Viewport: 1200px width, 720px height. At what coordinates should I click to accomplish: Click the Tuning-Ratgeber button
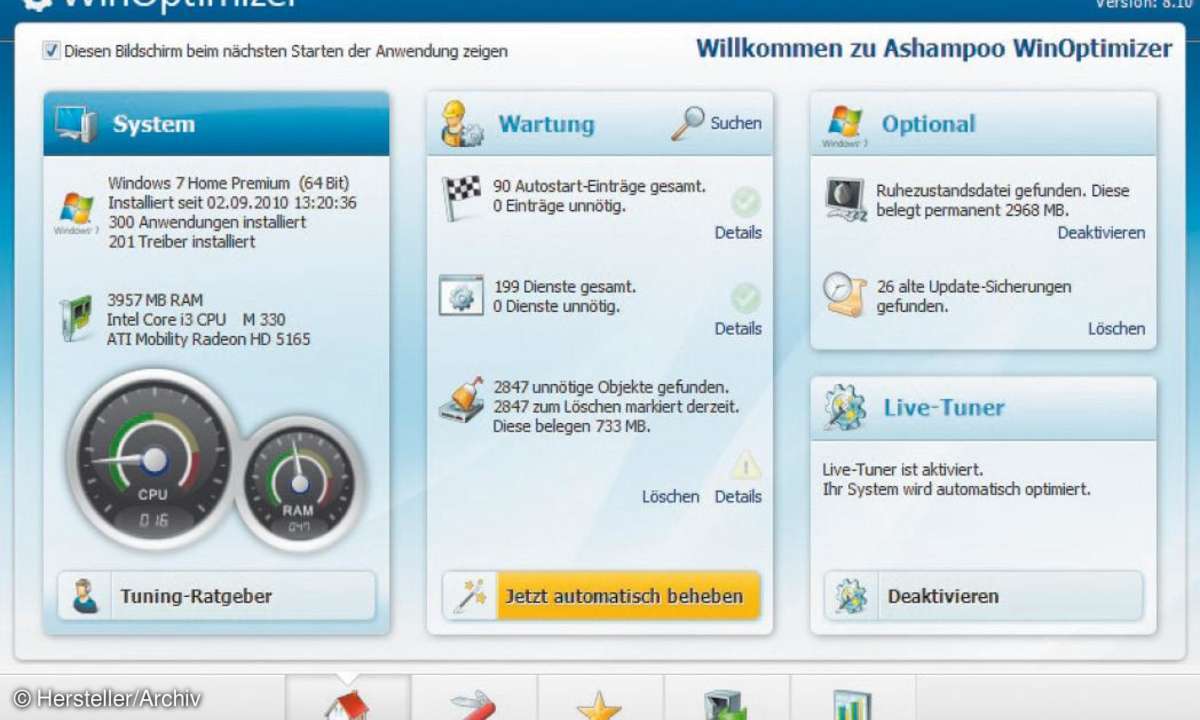point(216,596)
